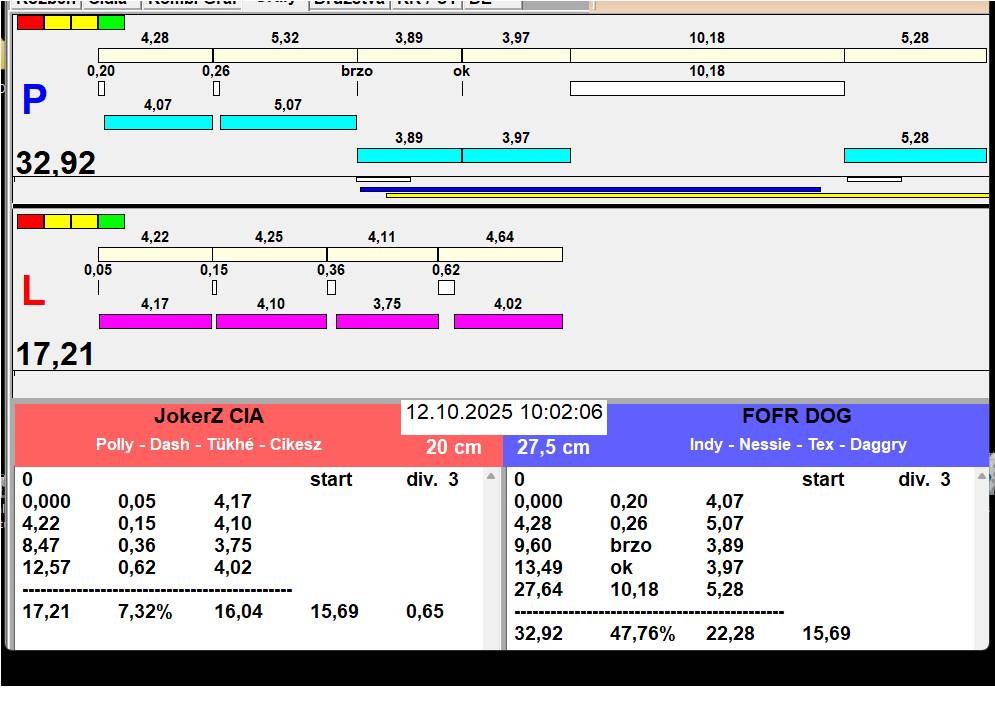995x716 pixels.
Task: Click the cream 4,25 segment in lane L
Action: tap(270, 255)
